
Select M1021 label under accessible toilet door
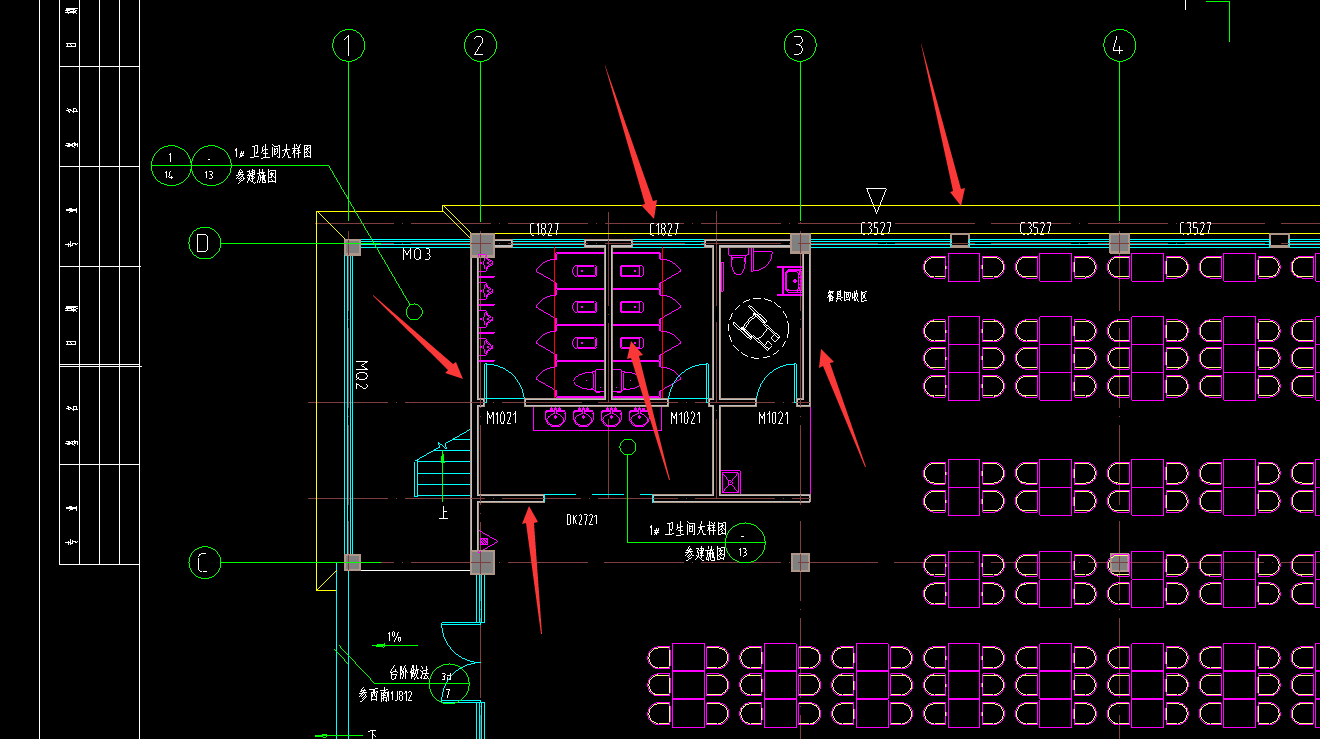[773, 418]
